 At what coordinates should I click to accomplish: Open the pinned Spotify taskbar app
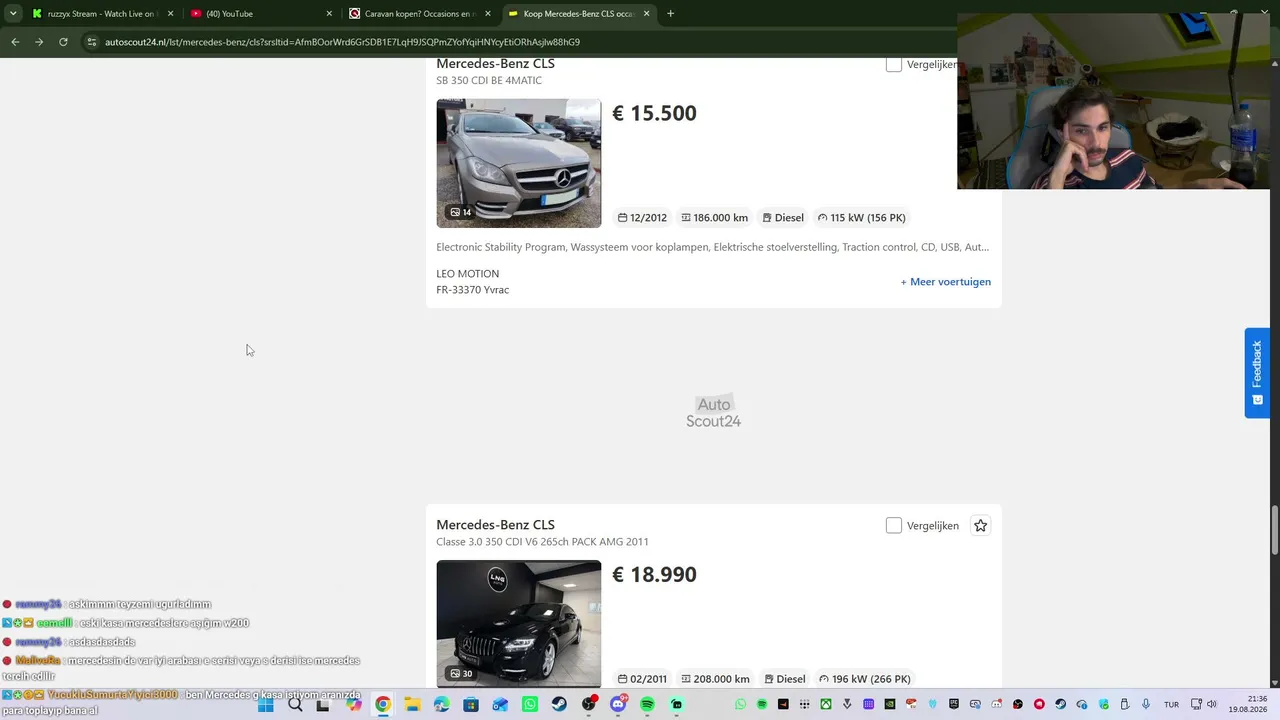coord(647,705)
